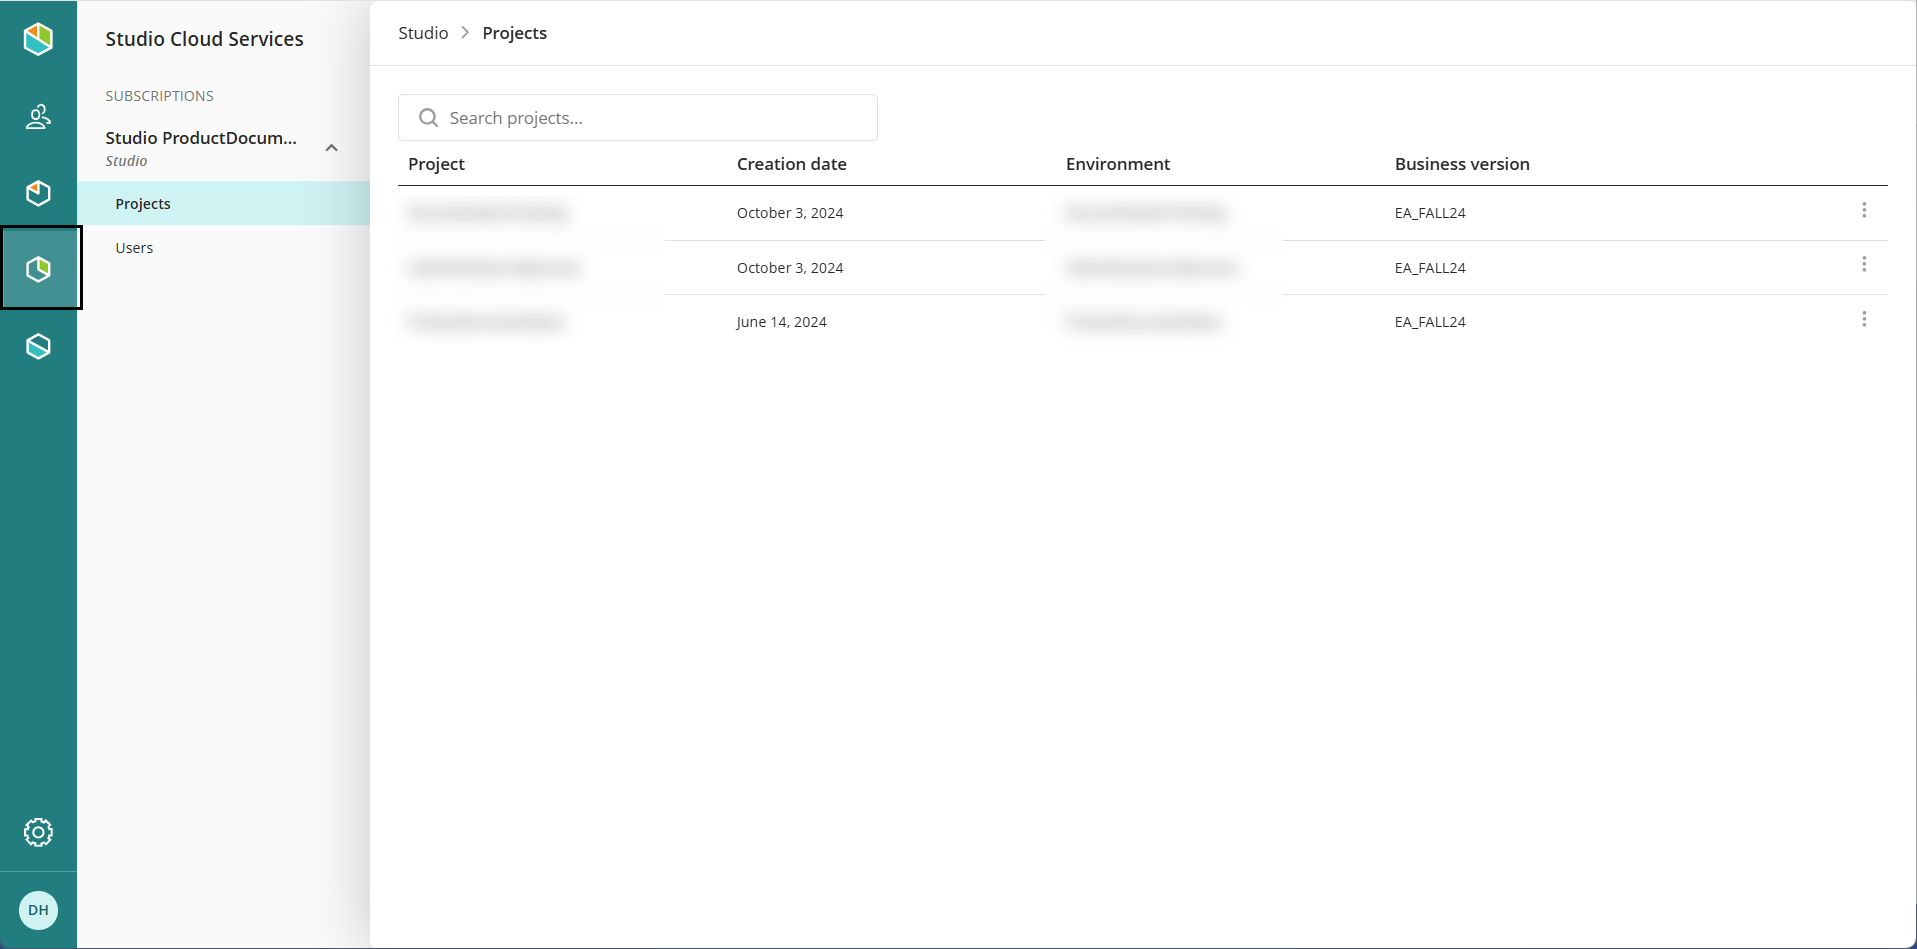Image resolution: width=1917 pixels, height=949 pixels.
Task: Open the striped white hexagon product icon
Action: [38, 346]
